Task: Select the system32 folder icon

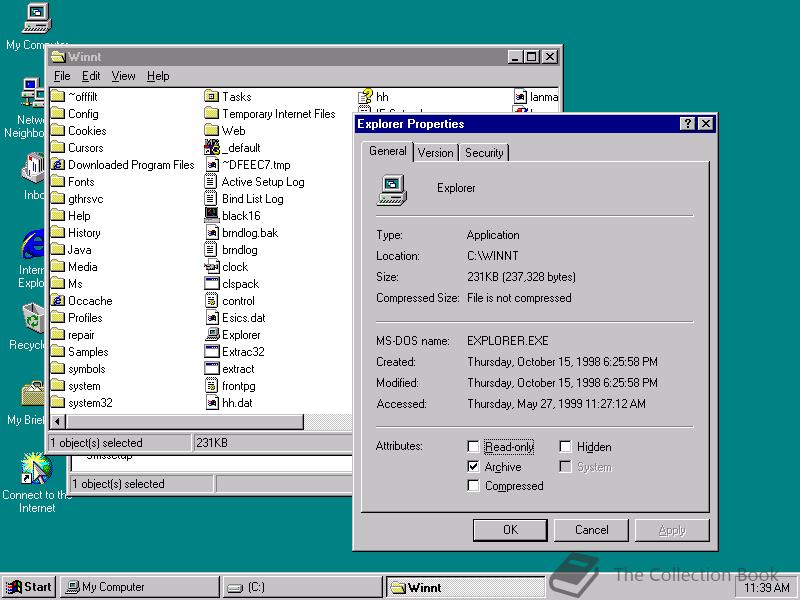Action: coord(58,403)
